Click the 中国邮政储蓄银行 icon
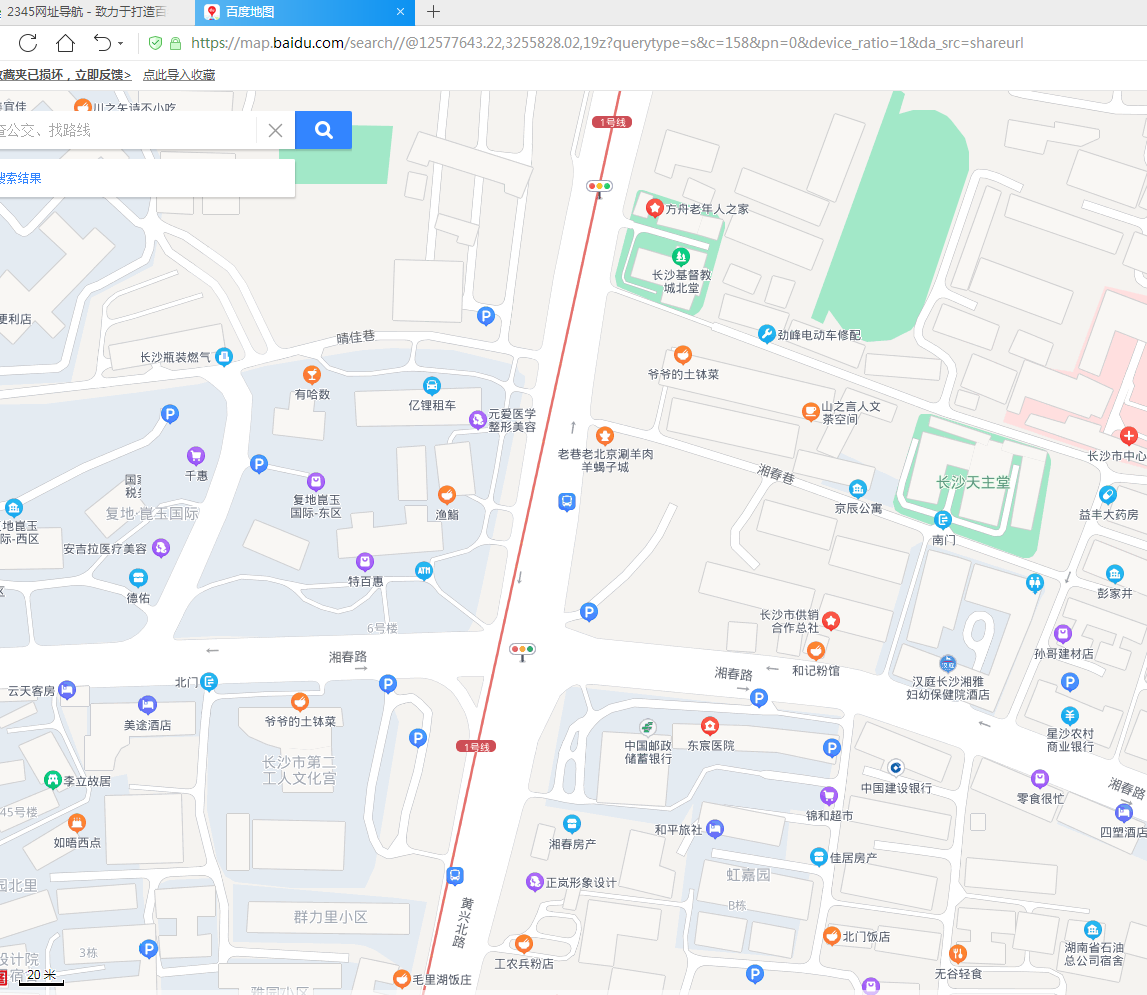 [647, 725]
